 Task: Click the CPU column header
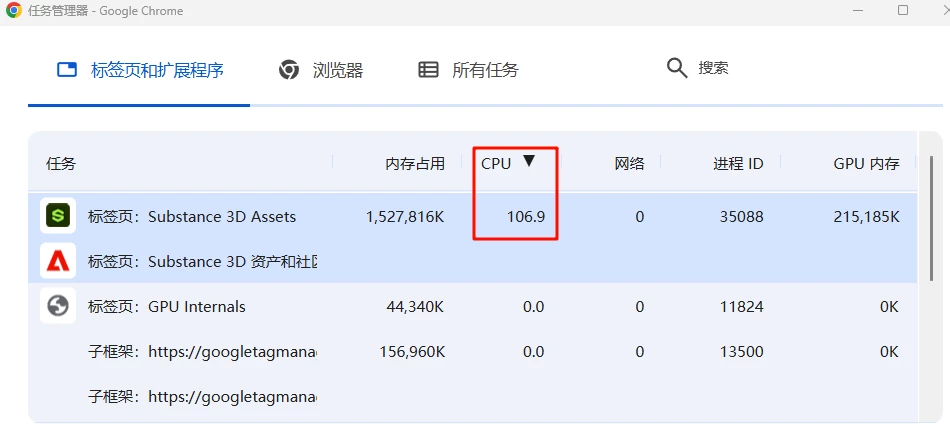(x=496, y=163)
